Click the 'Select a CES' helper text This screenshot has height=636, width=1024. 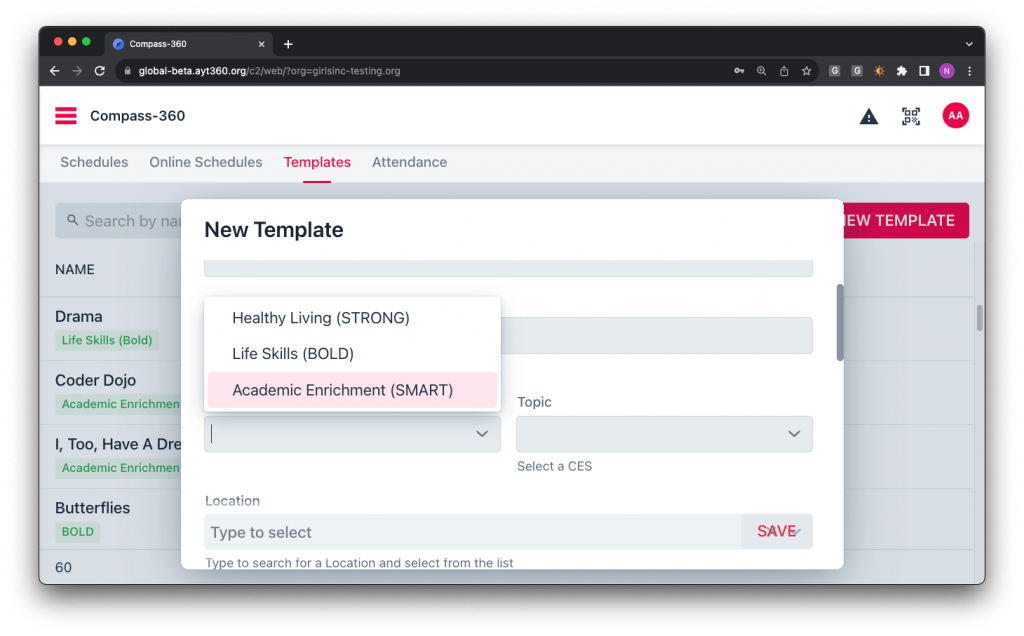554,466
